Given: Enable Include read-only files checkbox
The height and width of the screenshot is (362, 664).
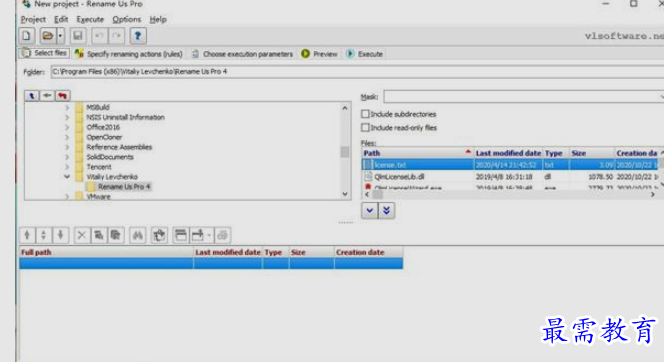Looking at the screenshot, I should 365,127.
